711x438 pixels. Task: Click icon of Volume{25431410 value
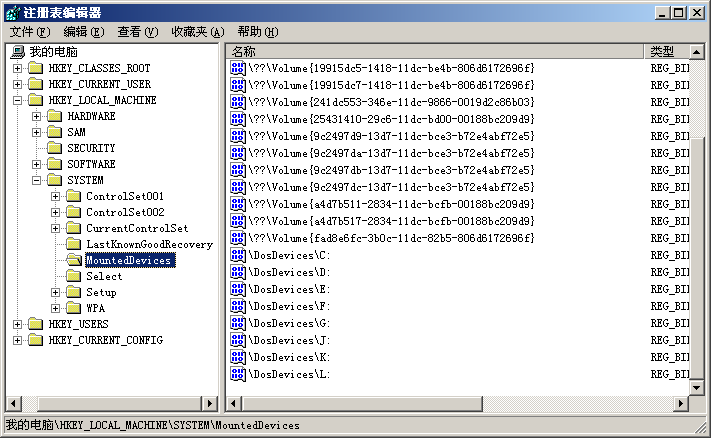238,119
